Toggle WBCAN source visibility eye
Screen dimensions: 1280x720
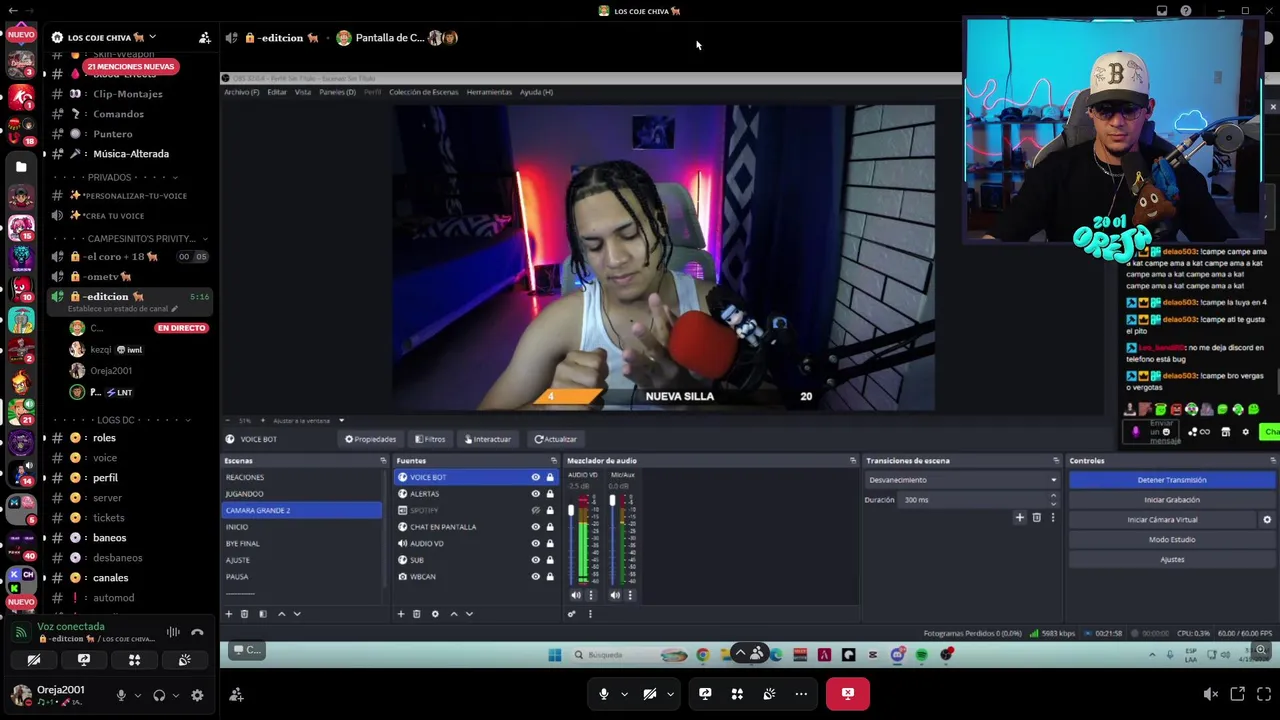535,577
